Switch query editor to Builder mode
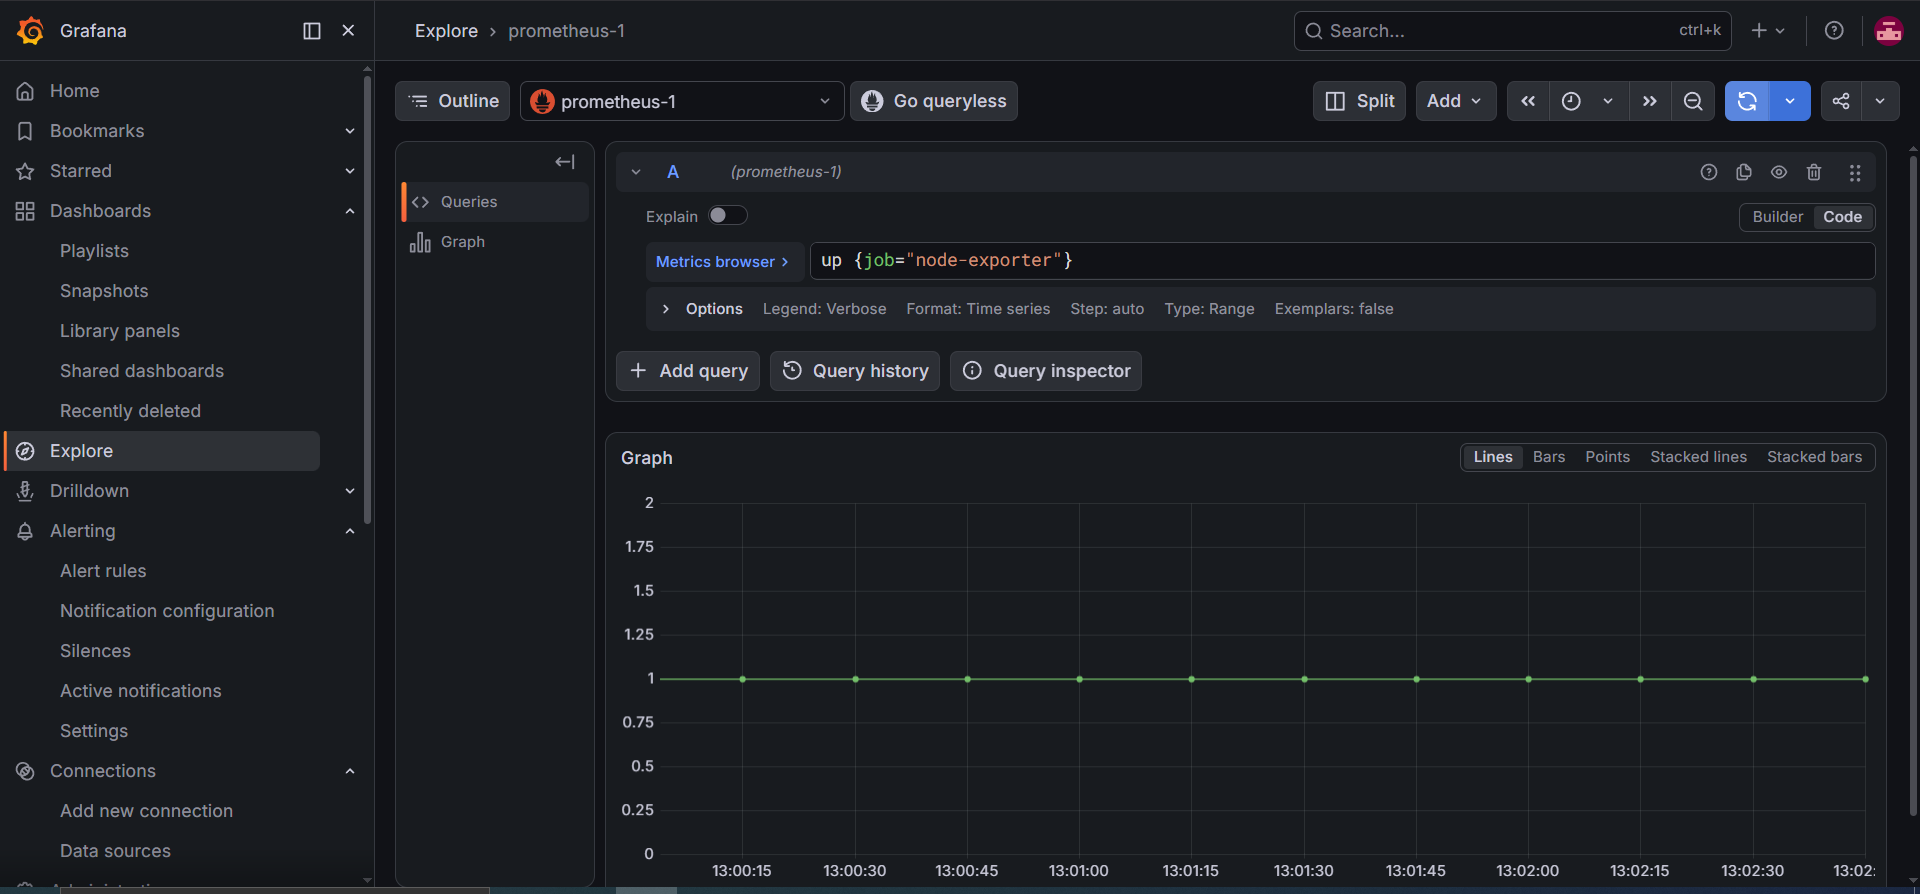The image size is (1920, 894). (1777, 217)
